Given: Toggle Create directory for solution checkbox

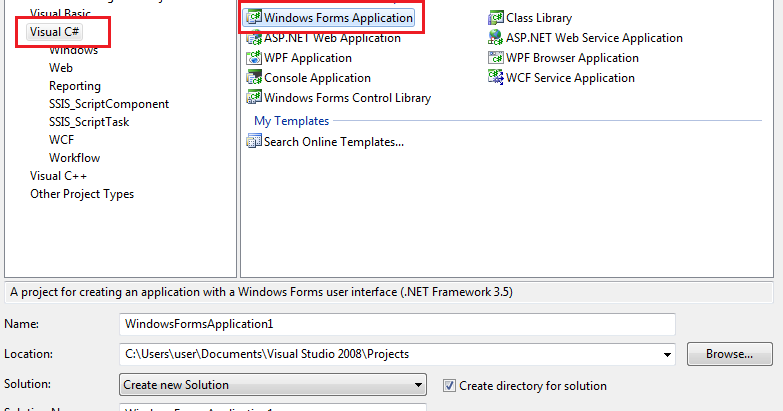Looking at the screenshot, I should pyautogui.click(x=449, y=386).
